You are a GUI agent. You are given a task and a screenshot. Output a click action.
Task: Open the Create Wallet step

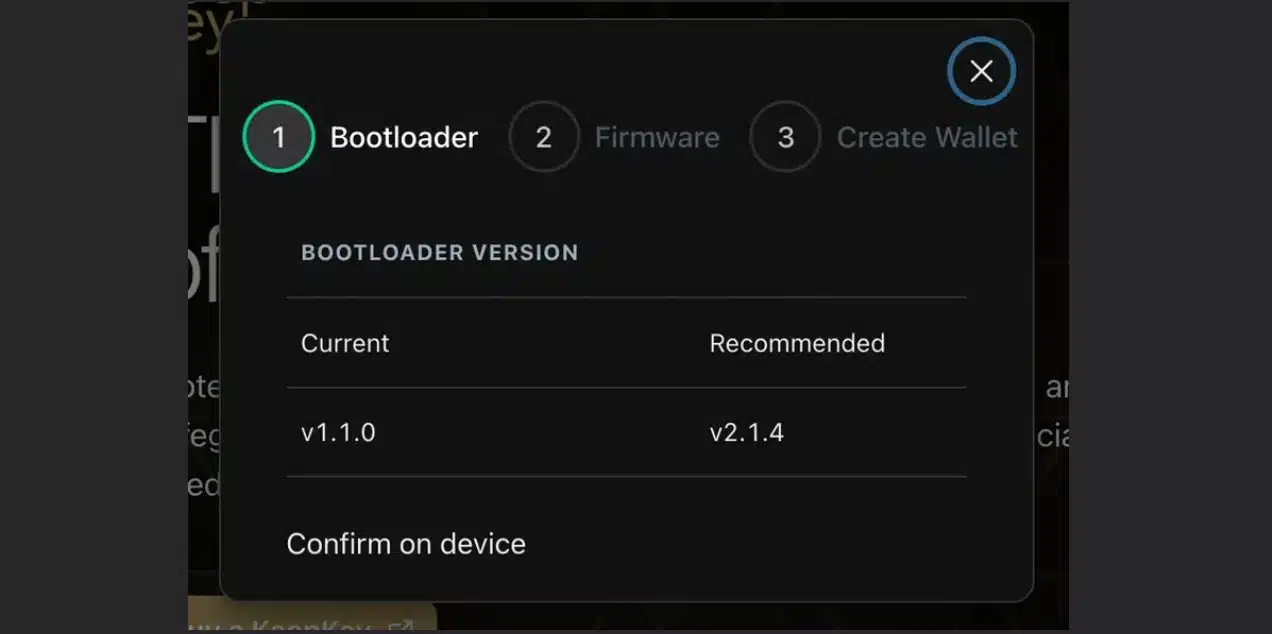pyautogui.click(x=926, y=137)
